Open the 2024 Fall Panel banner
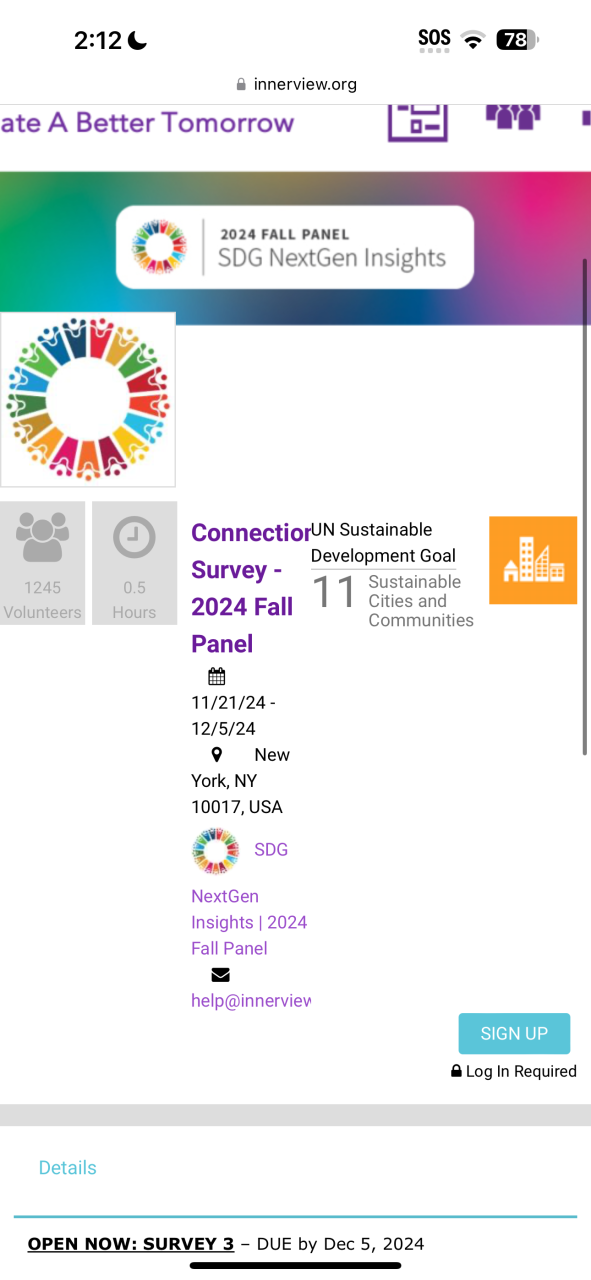 (295, 247)
